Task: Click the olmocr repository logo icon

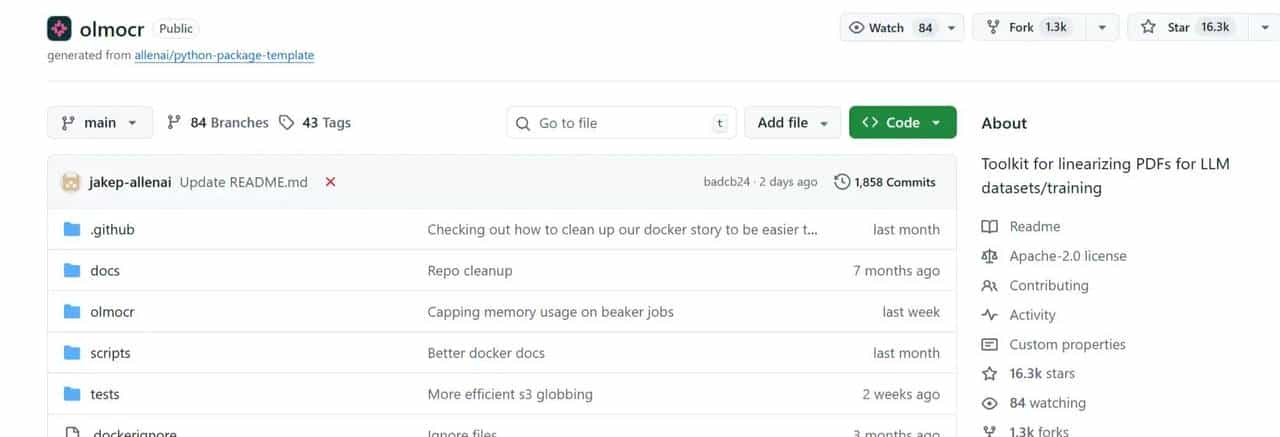Action: click(x=59, y=28)
